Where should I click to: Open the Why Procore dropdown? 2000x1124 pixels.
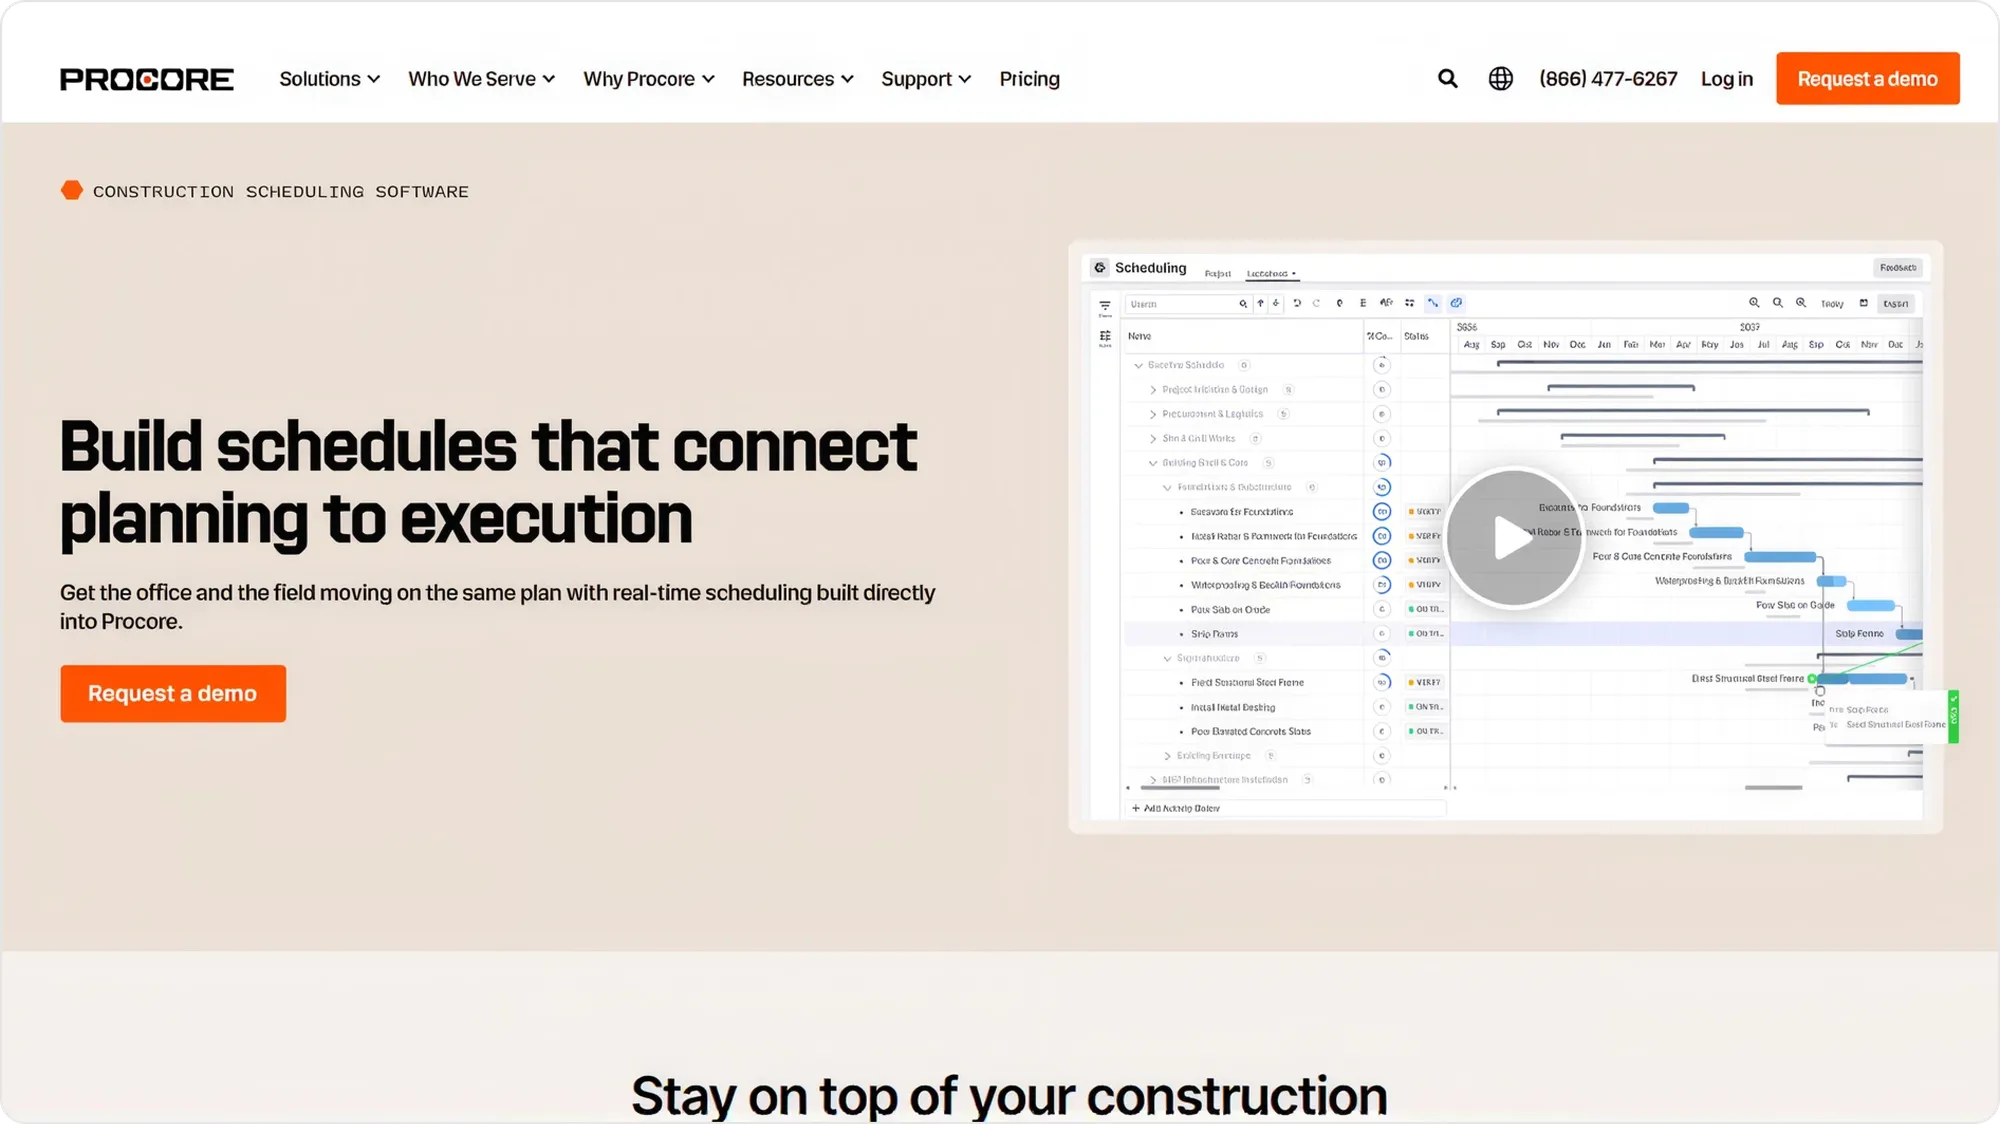tap(649, 79)
